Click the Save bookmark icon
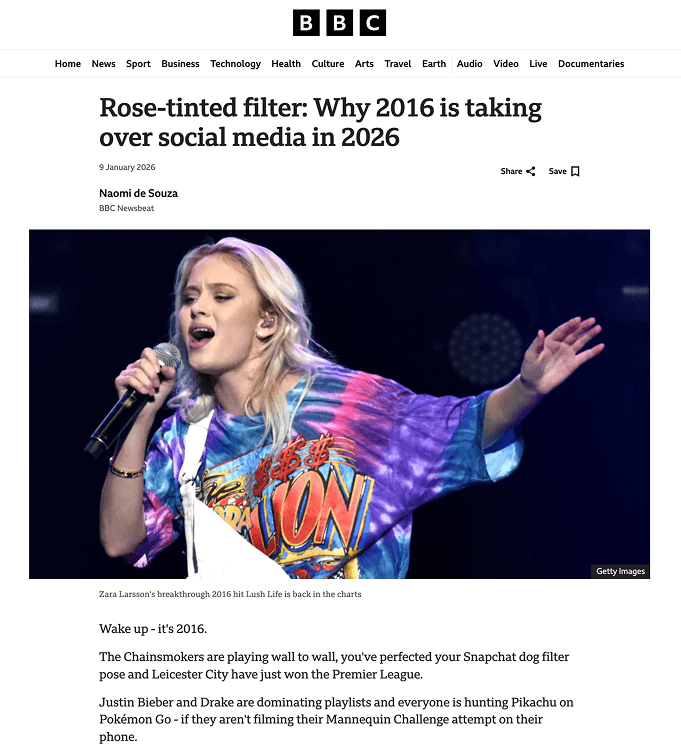The image size is (681, 751). point(575,171)
